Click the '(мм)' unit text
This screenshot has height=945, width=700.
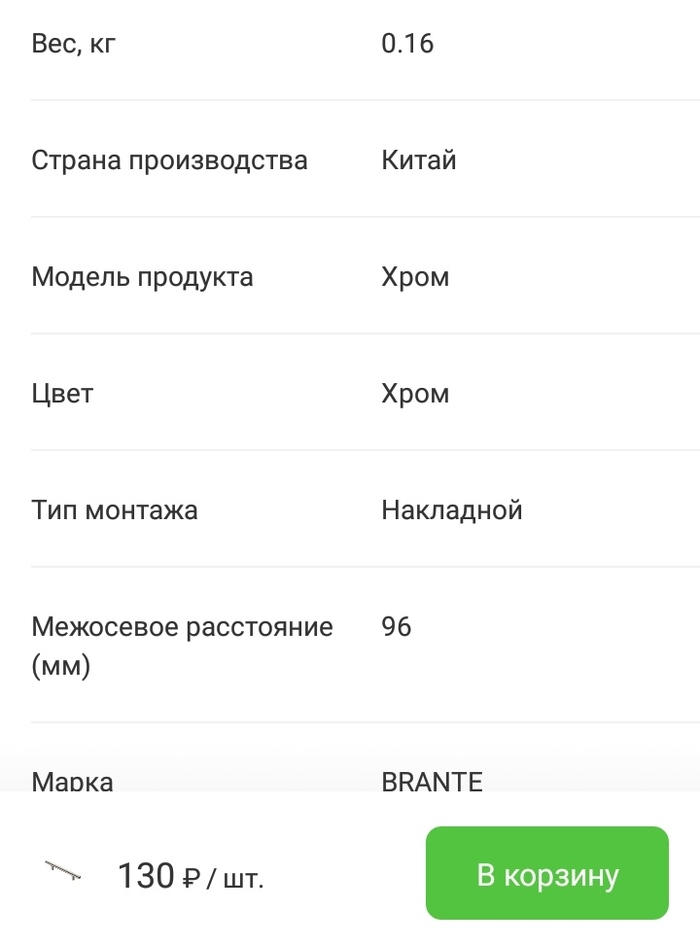[x=61, y=665]
